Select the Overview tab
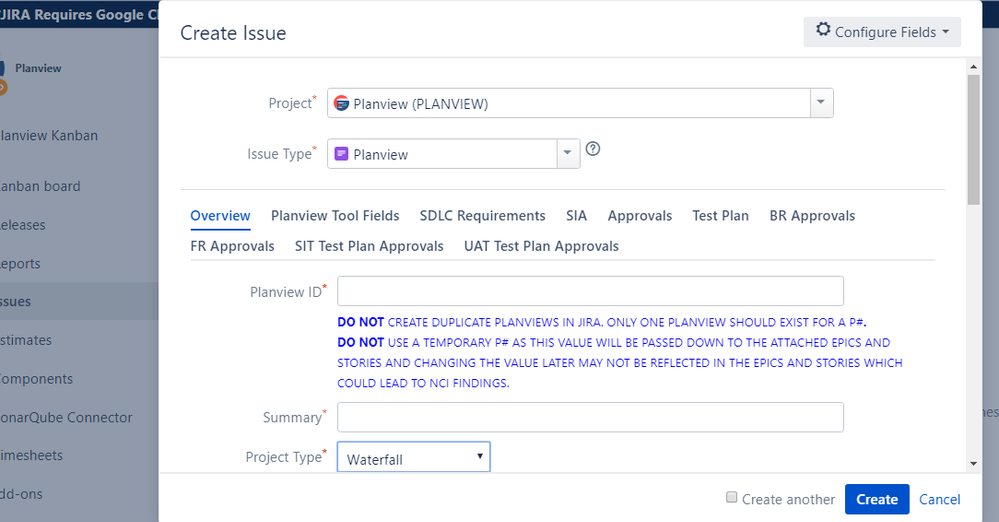This screenshot has width=999, height=522. click(220, 215)
